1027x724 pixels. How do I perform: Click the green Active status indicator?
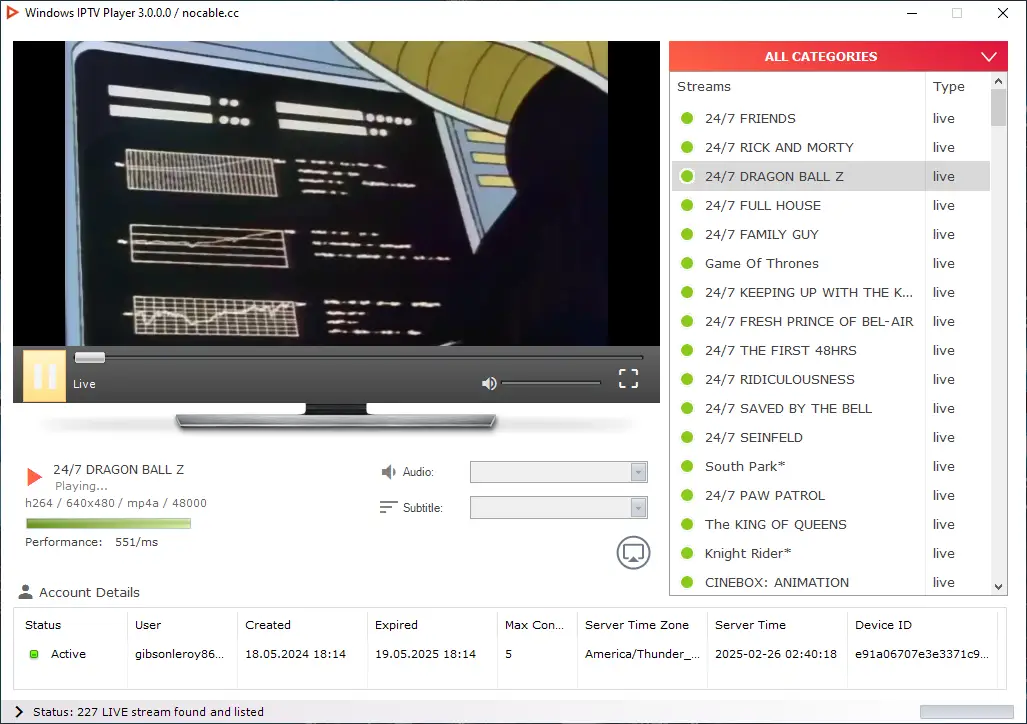click(x=34, y=654)
